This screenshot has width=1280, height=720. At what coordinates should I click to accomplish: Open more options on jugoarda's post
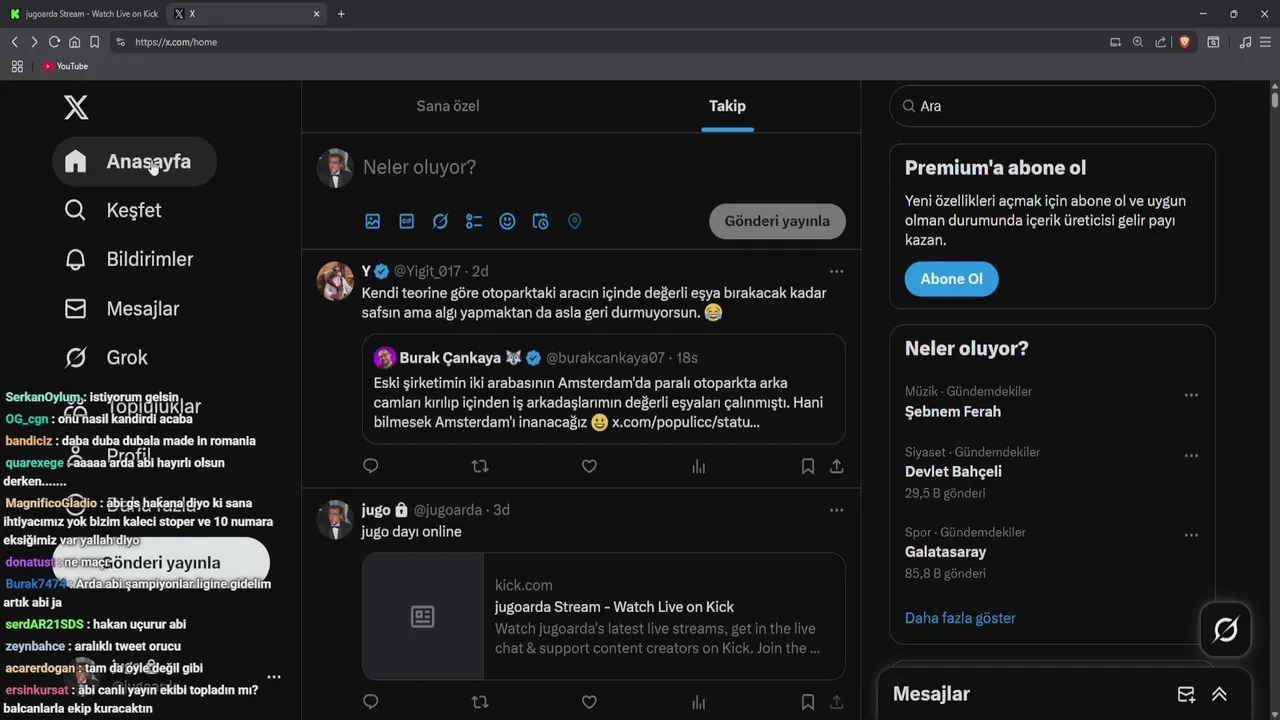[x=836, y=510]
